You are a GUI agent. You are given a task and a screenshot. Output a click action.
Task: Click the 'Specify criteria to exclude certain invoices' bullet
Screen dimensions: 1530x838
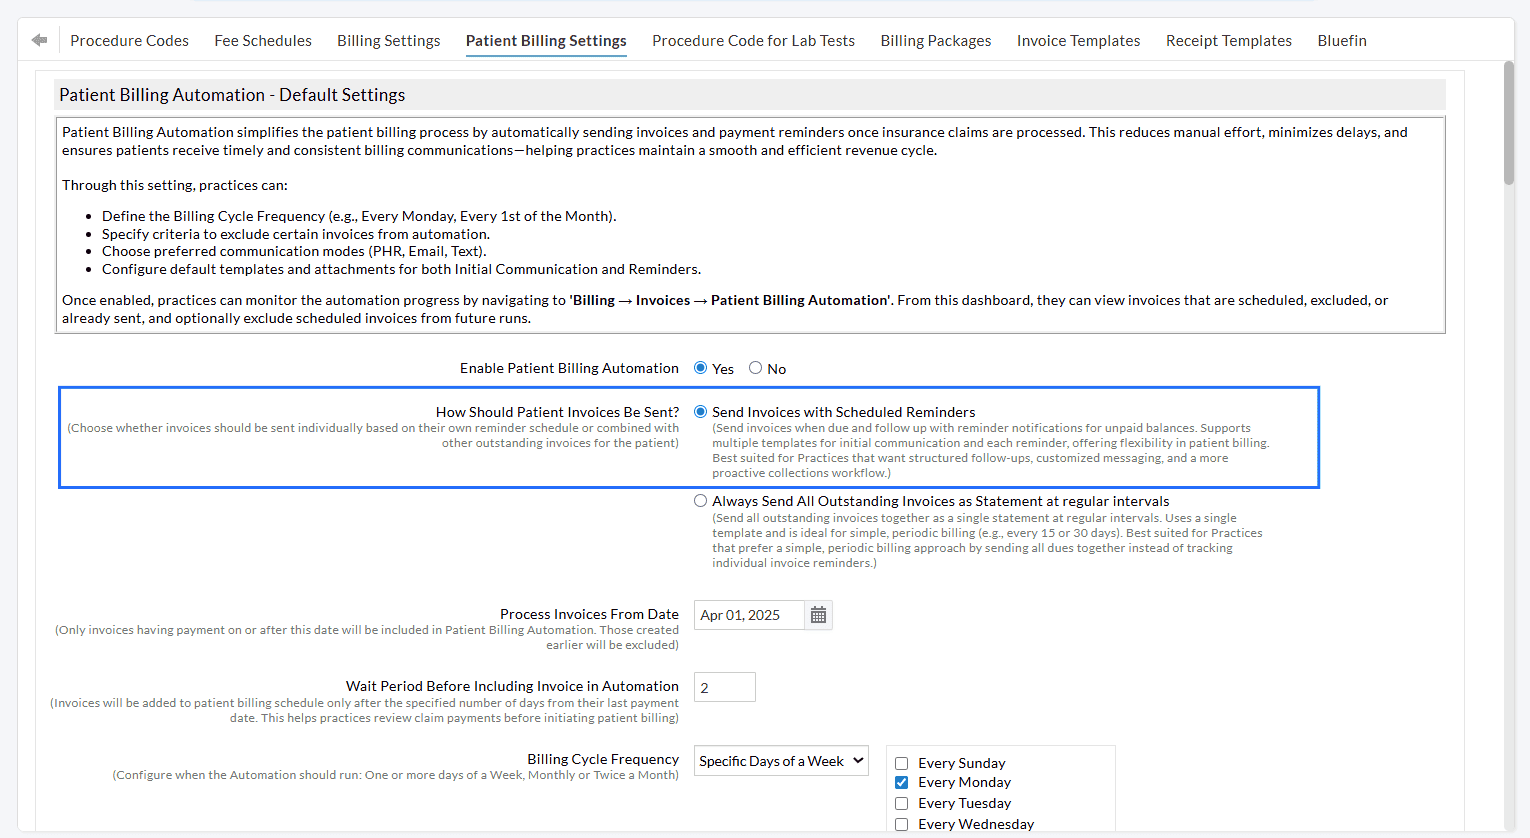(296, 234)
